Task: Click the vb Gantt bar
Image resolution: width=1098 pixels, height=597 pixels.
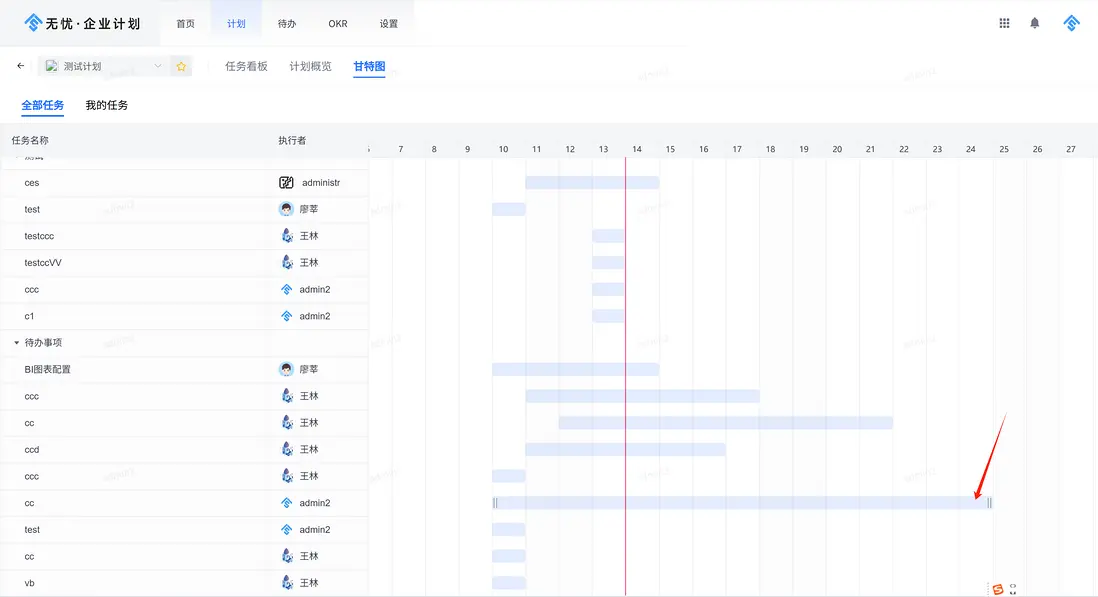Action: [x=509, y=583]
